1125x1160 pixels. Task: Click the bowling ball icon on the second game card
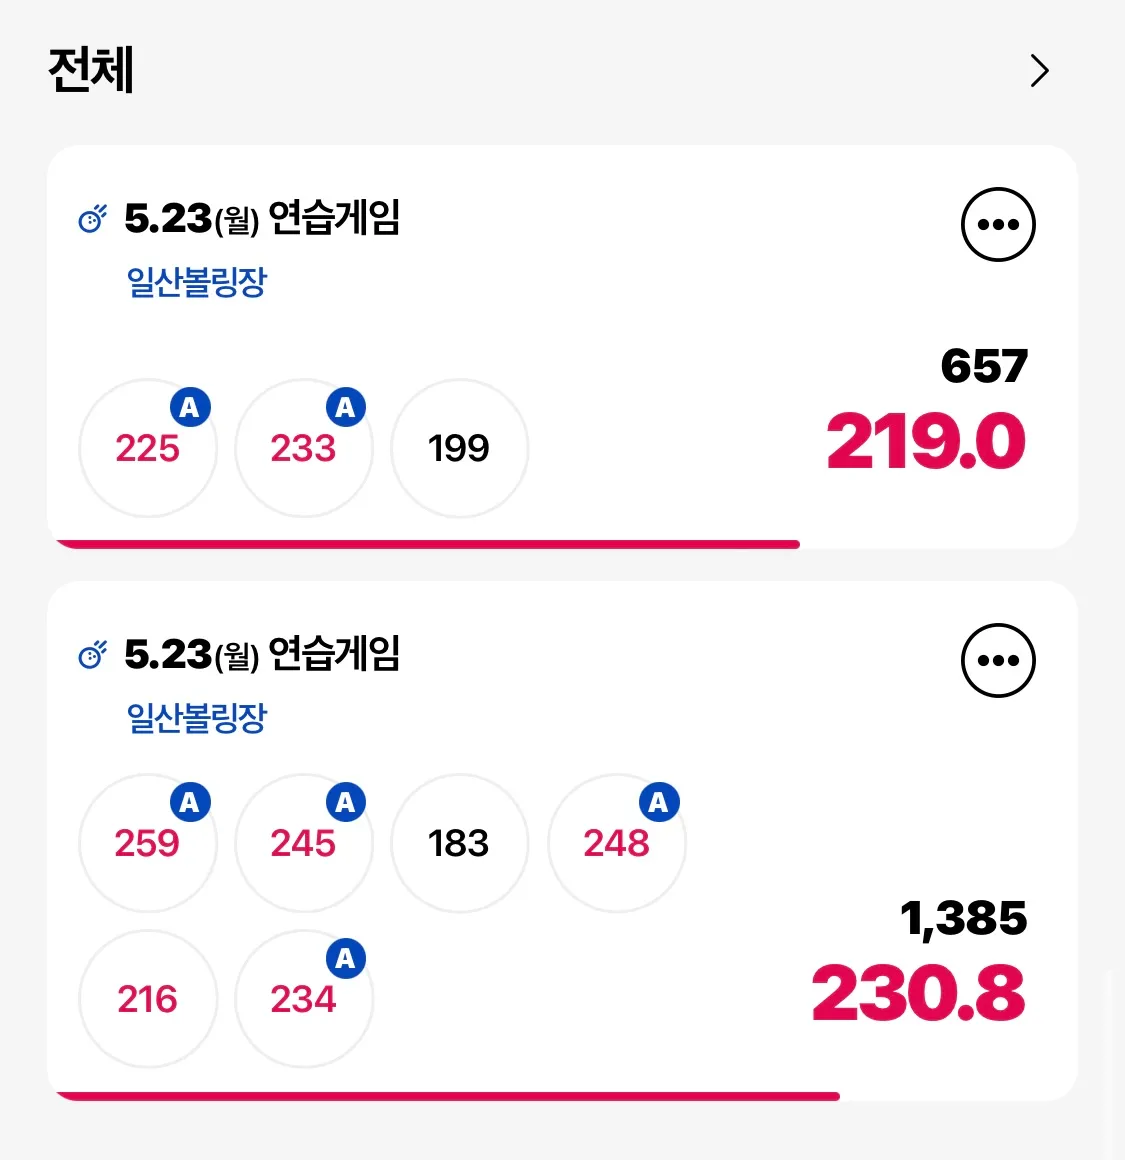(x=91, y=654)
